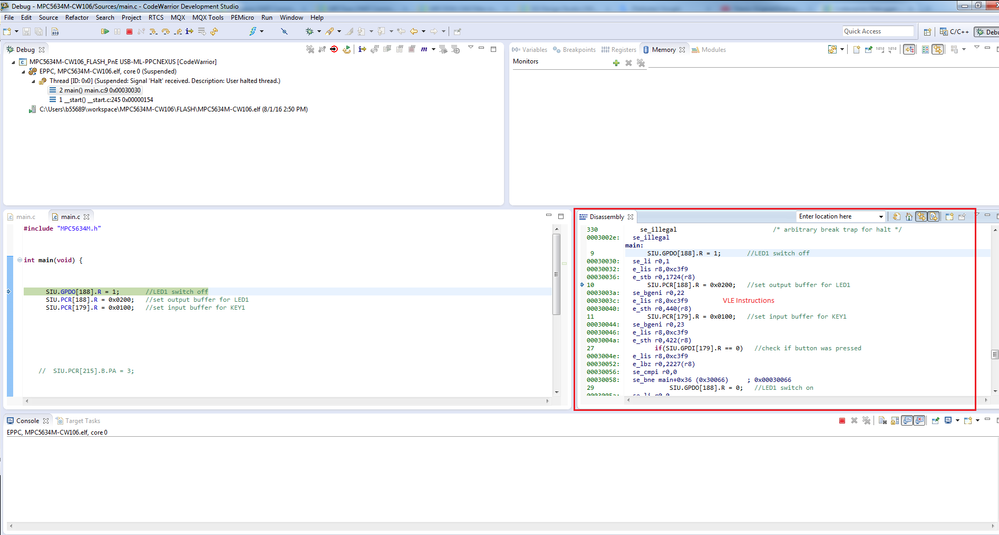Click the bug Debug launch icon in the toolbar
999x535 pixels.
coord(309,31)
